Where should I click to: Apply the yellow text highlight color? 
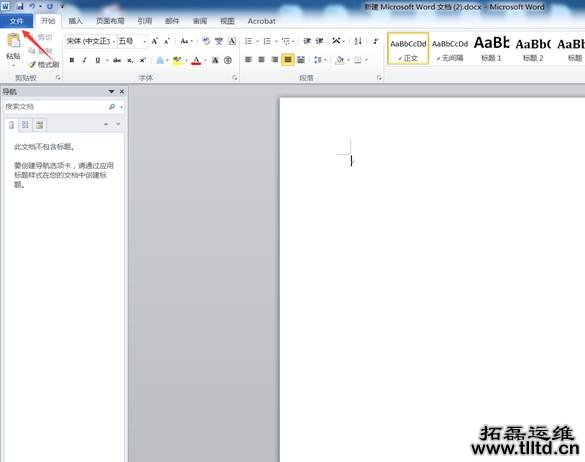pos(177,60)
